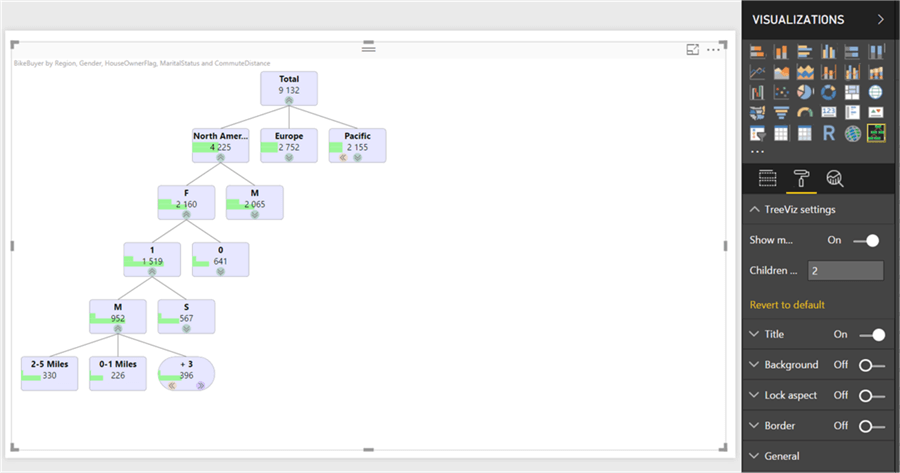Screen dimensions: 900x473
Task: Select the clustered column chart visual
Action: [x=828, y=52]
